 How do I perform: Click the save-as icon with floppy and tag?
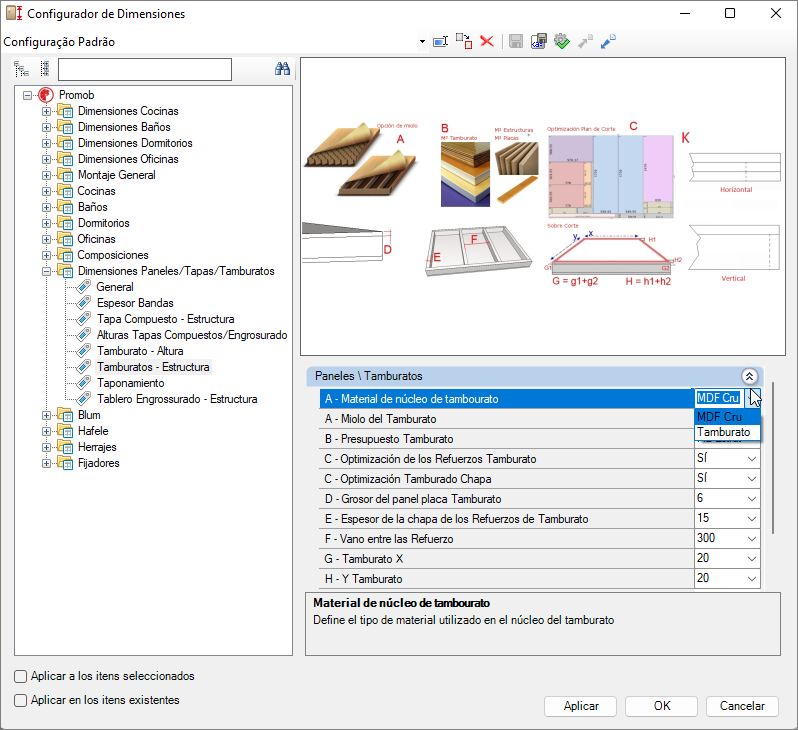(x=538, y=41)
